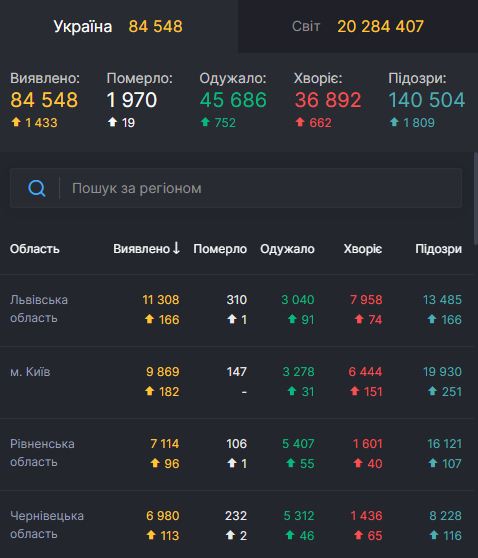Click green up arrow beside 752 recovered
The image size is (478, 558).
tap(205, 122)
